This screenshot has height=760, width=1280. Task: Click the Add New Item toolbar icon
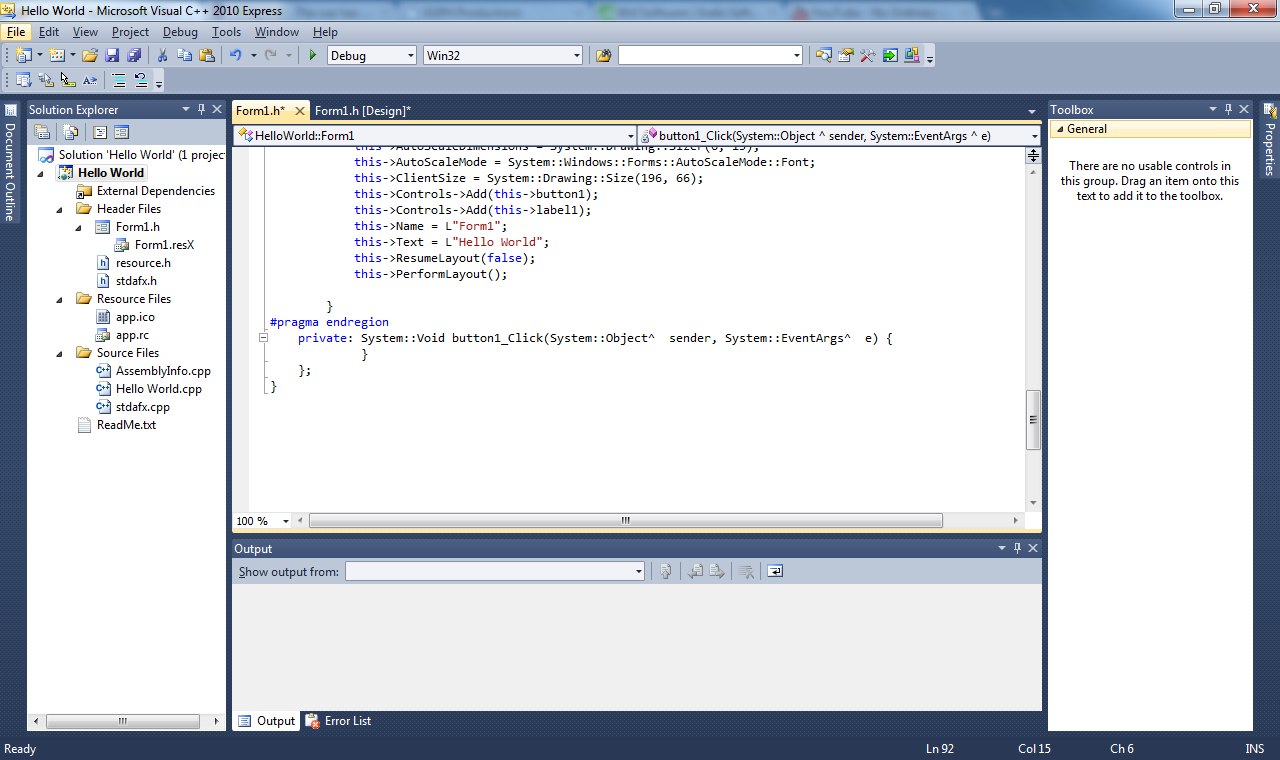coord(57,55)
